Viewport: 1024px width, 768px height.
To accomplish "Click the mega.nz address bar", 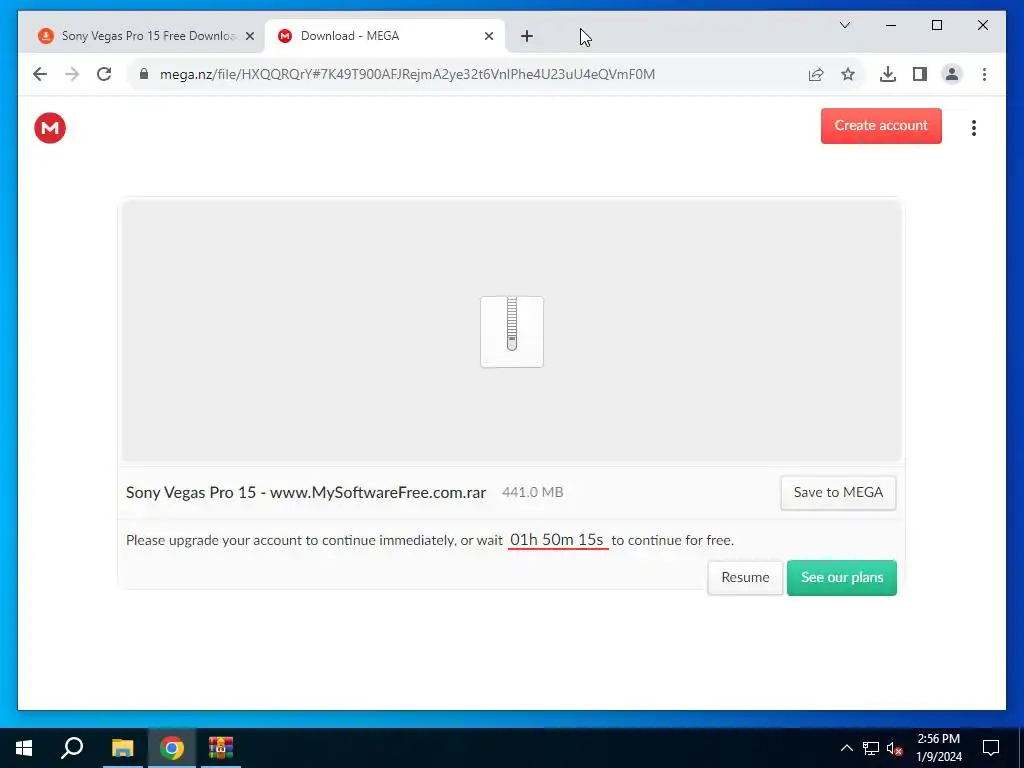I will click(x=407, y=74).
